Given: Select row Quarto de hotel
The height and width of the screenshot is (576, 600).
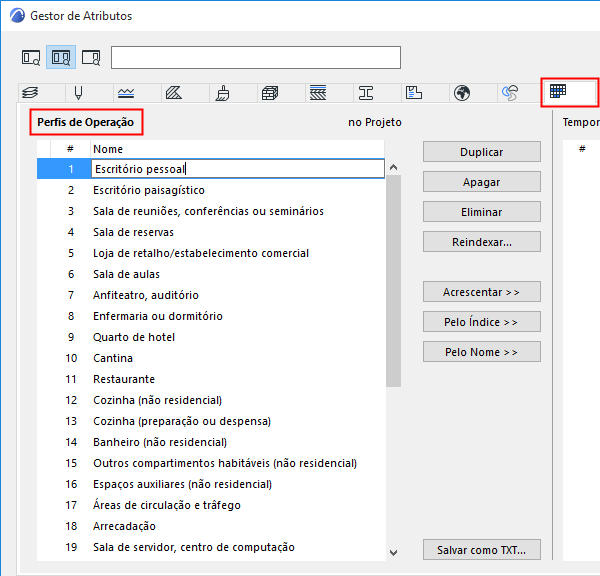Looking at the screenshot, I should pyautogui.click(x=211, y=337).
